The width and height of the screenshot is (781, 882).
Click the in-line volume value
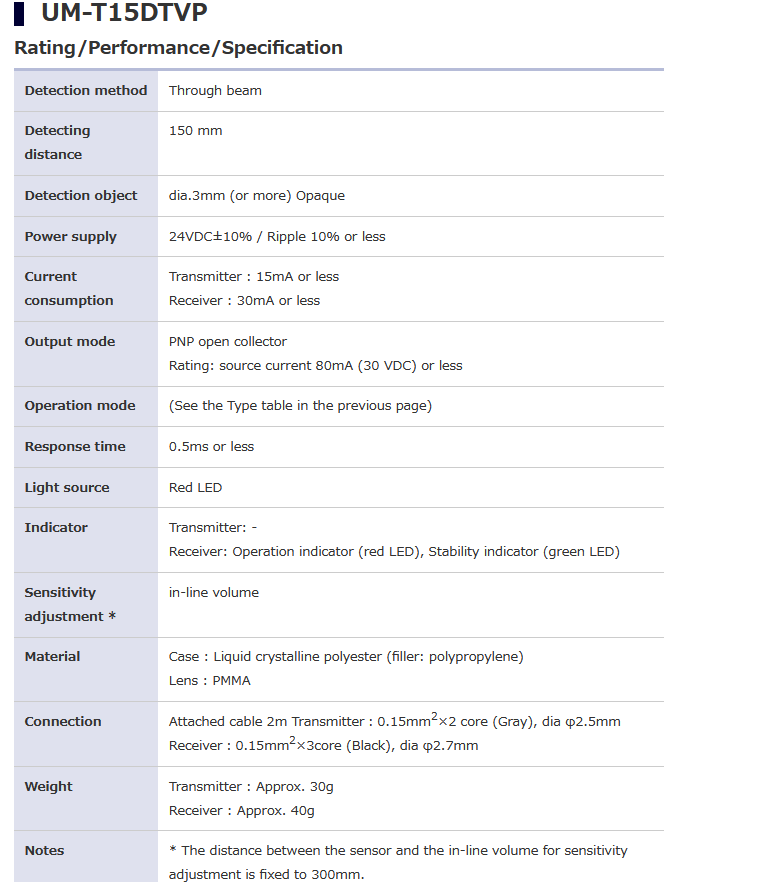point(214,593)
